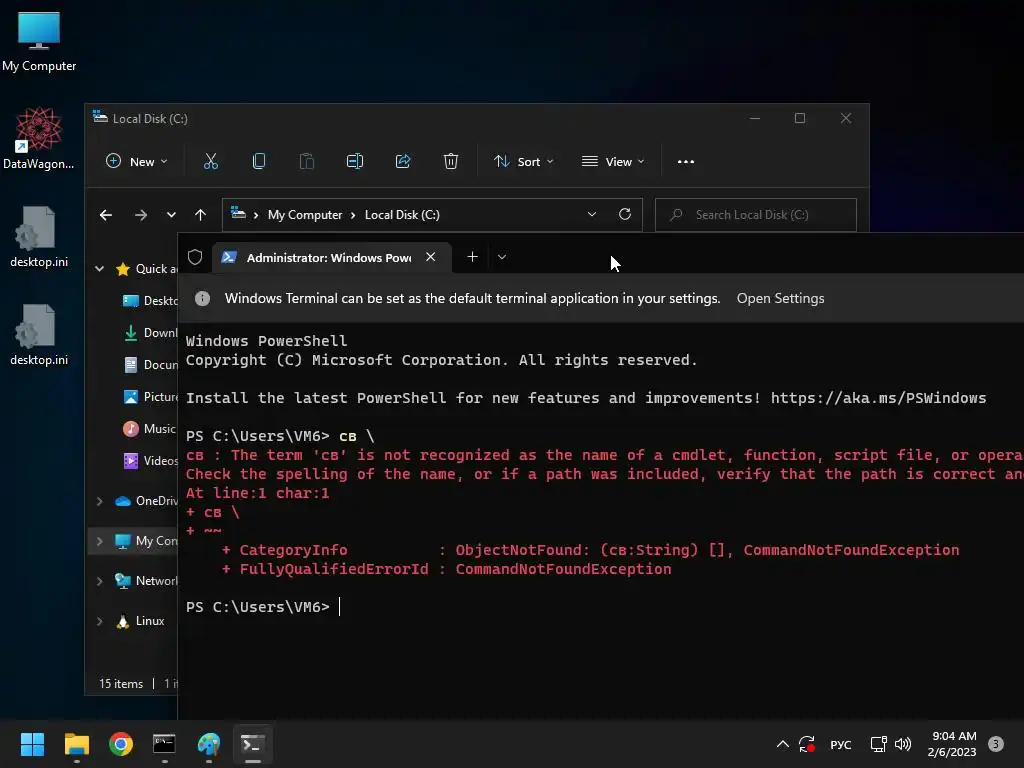Open the Terminal profiles dropdown arrow
The image size is (1024, 768).
502,257
